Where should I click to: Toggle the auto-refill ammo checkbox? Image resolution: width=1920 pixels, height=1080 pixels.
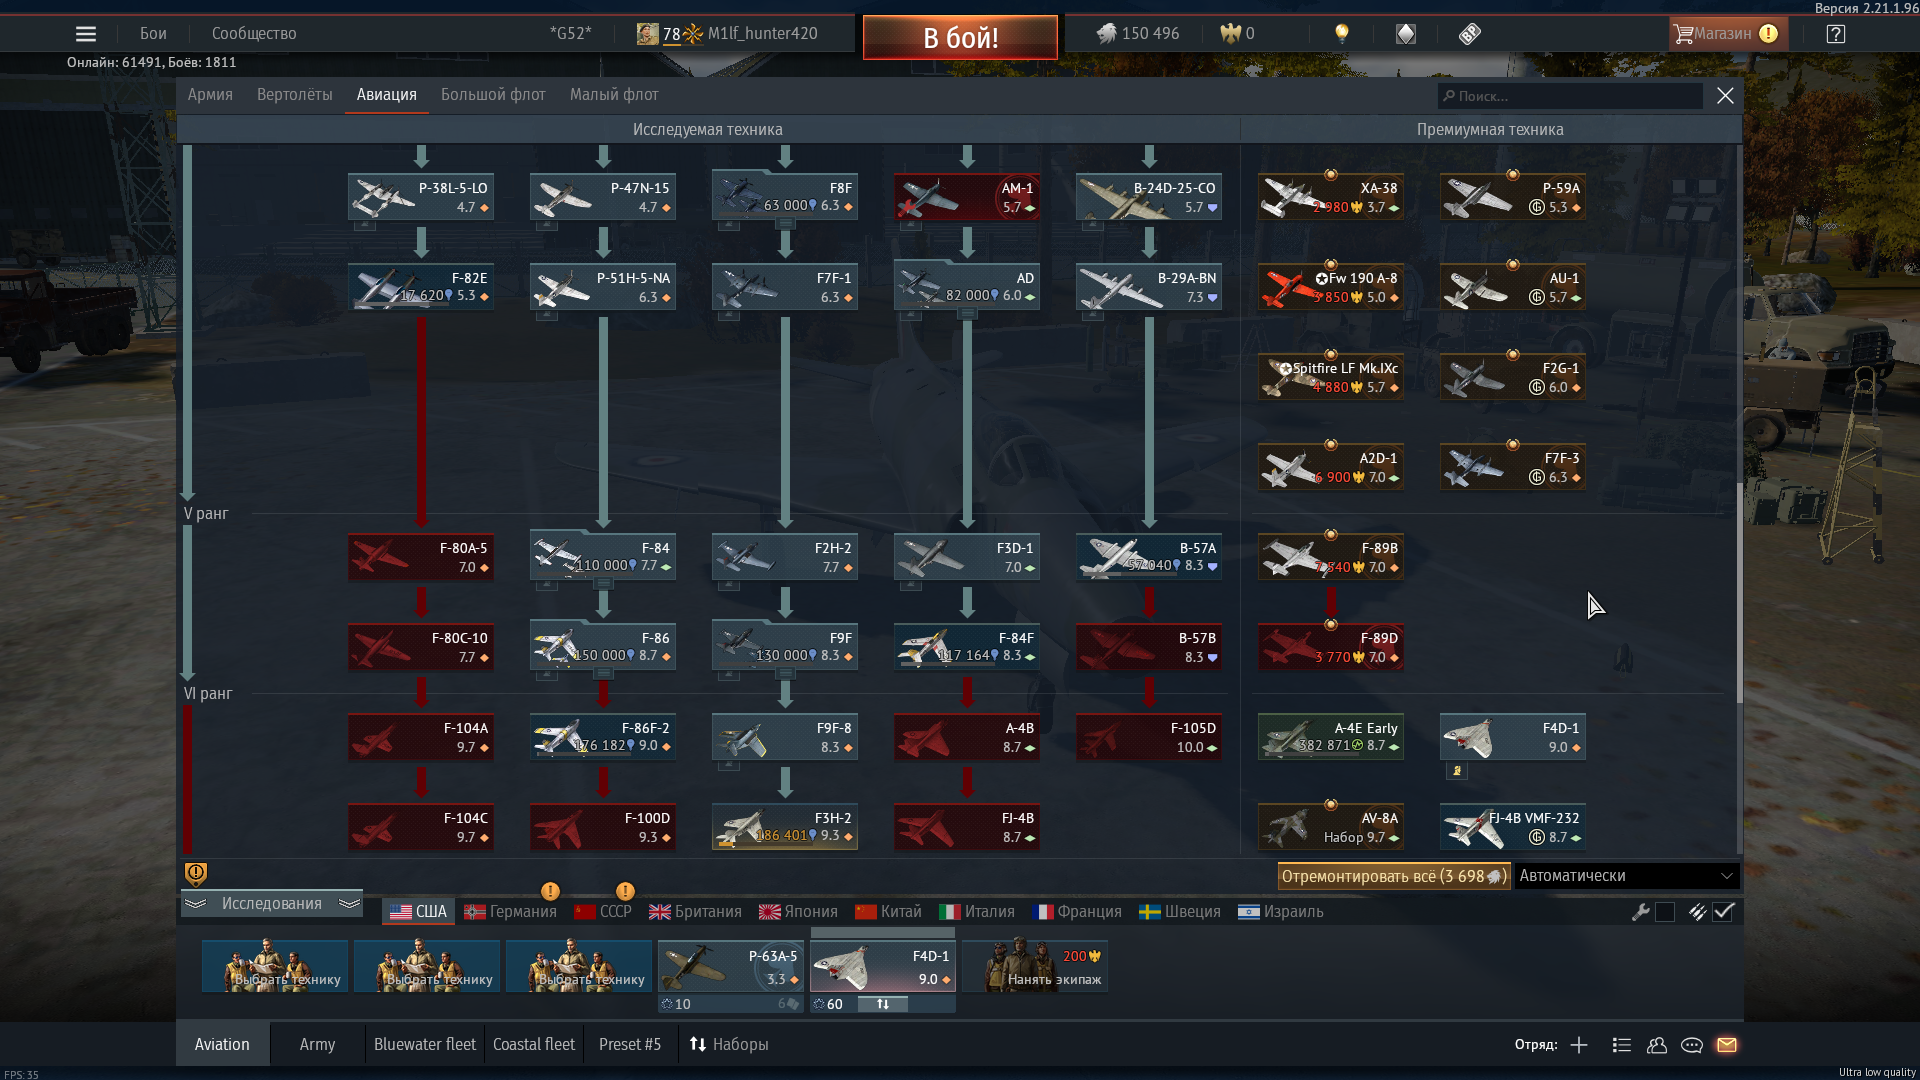[1723, 912]
